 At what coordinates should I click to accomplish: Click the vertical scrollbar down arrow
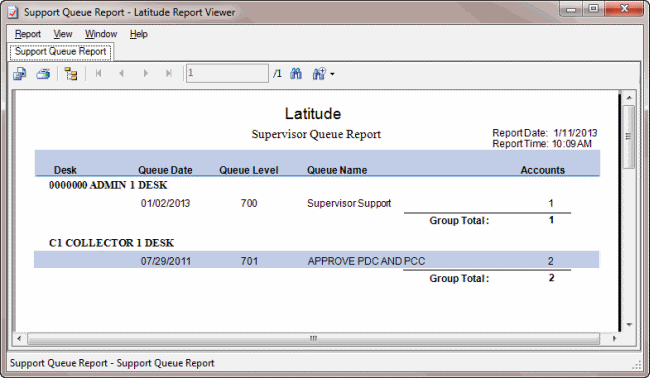629,325
